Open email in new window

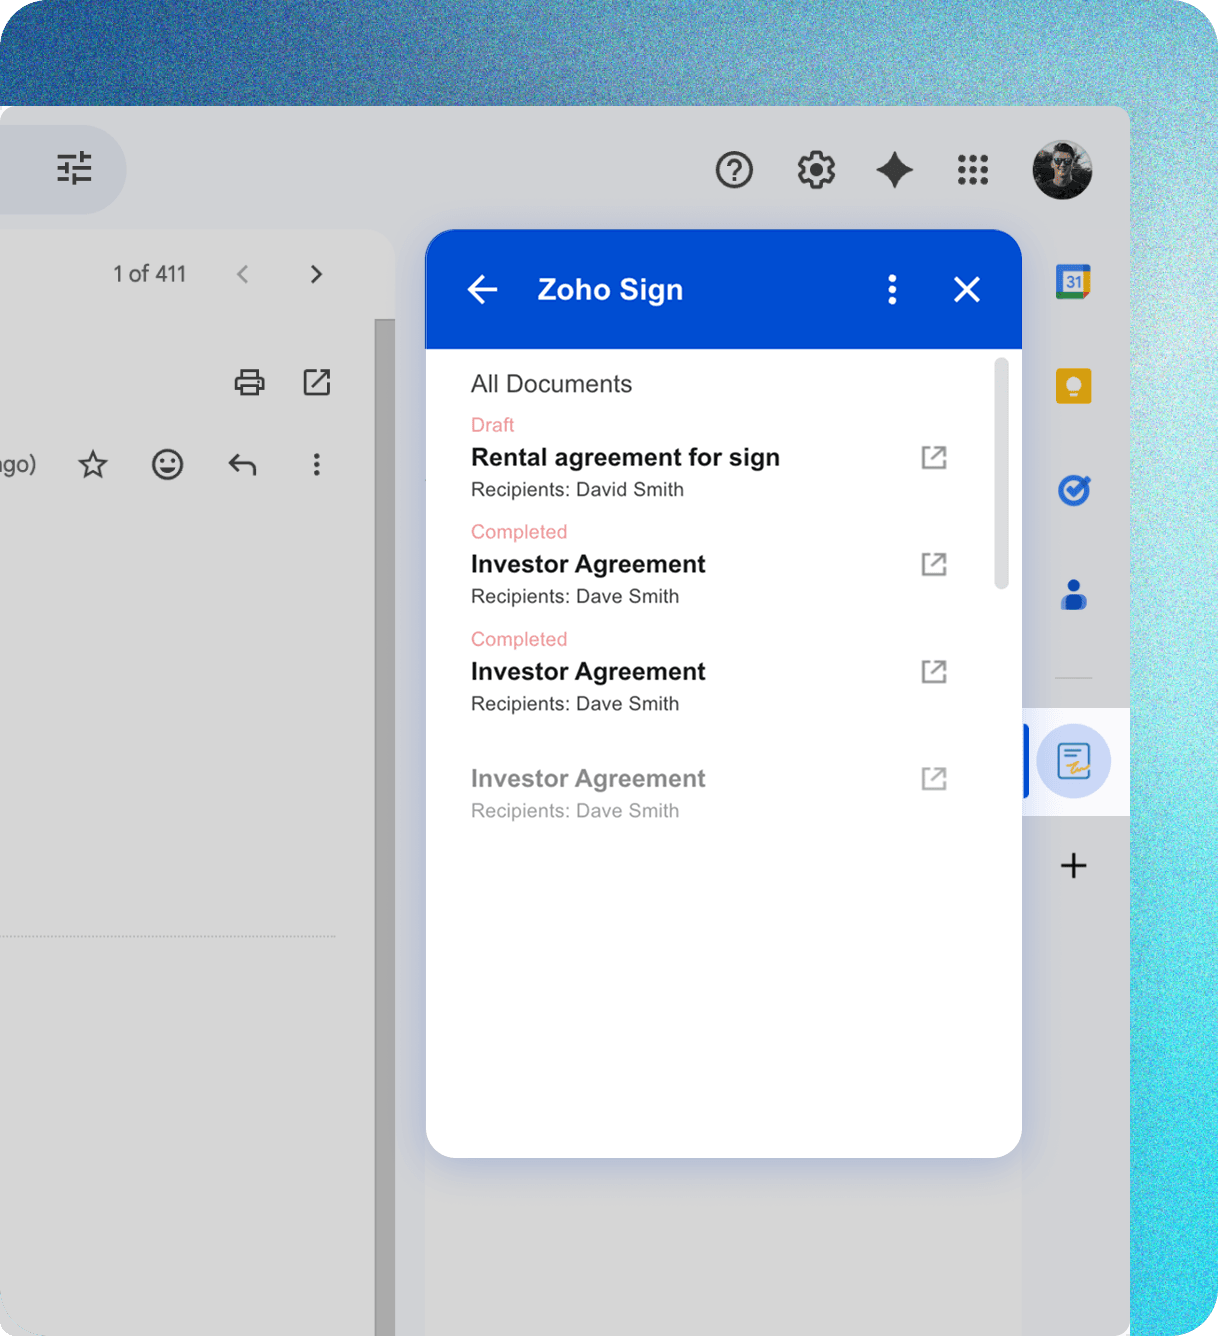[317, 382]
